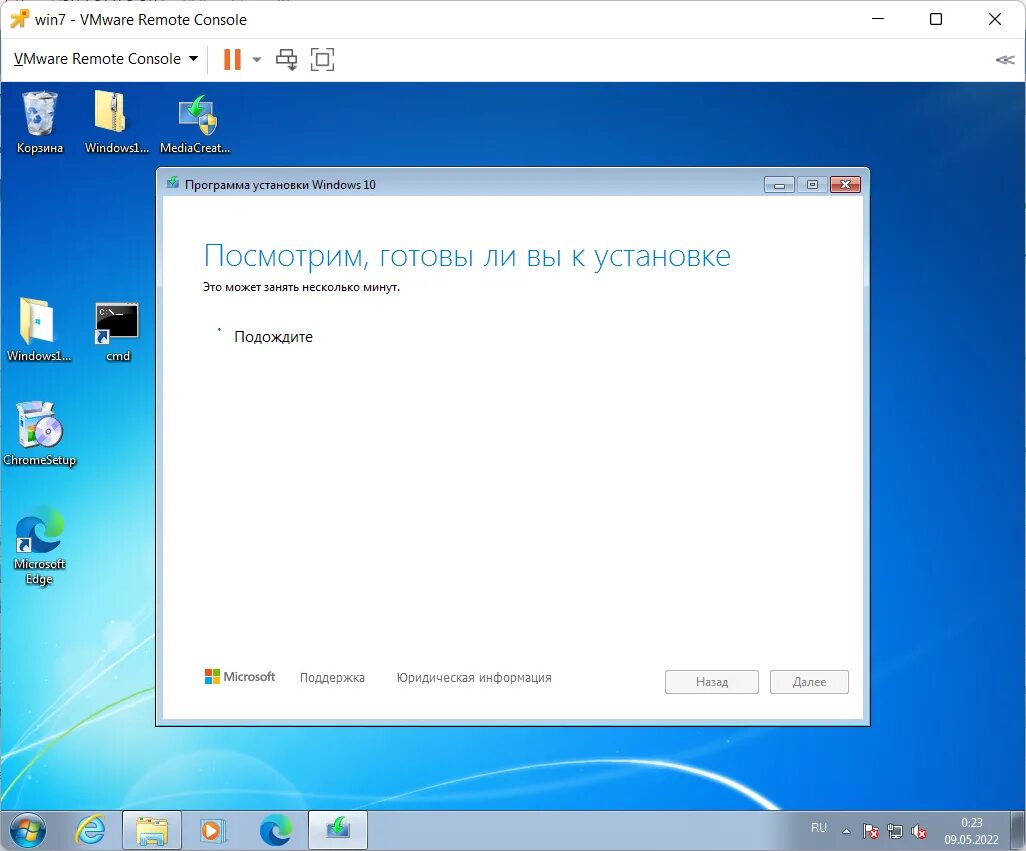This screenshot has width=1026, height=851.
Task: Open the muted volume tray icon
Action: coord(919,831)
